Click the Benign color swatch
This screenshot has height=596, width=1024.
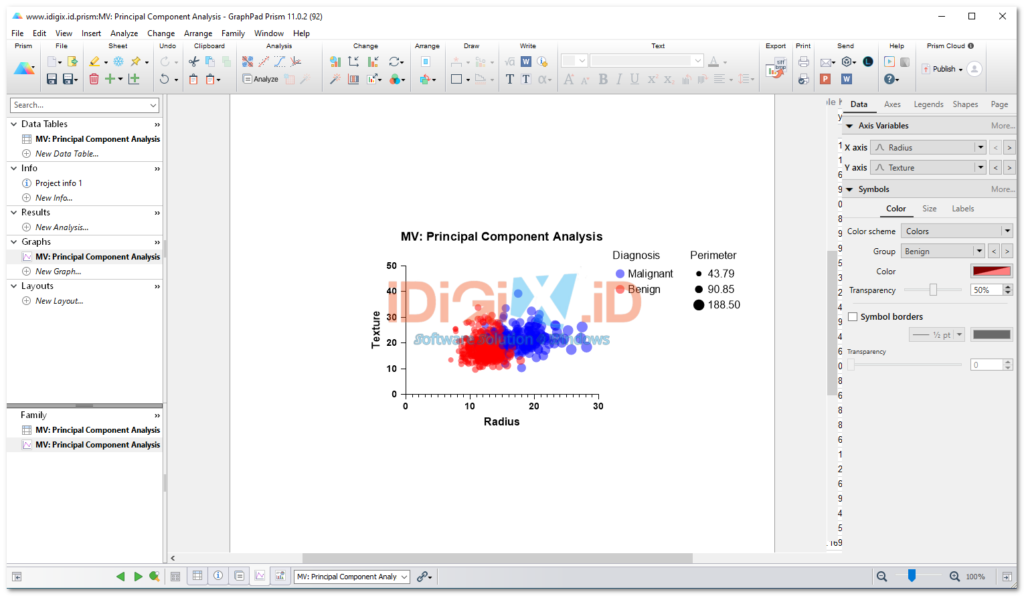[991, 272]
